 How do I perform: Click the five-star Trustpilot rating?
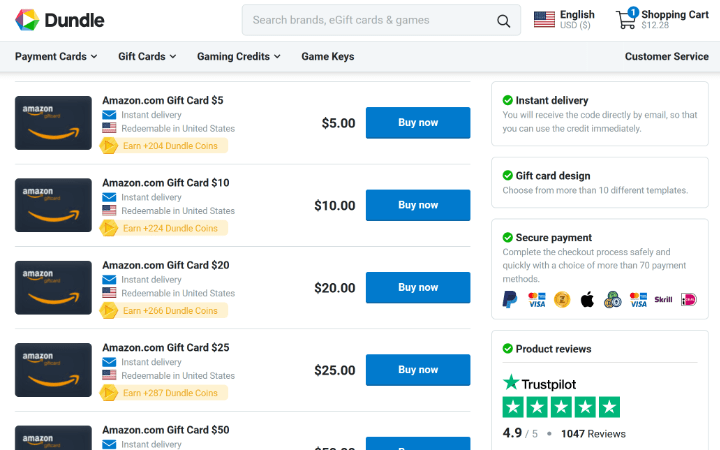tap(561, 407)
